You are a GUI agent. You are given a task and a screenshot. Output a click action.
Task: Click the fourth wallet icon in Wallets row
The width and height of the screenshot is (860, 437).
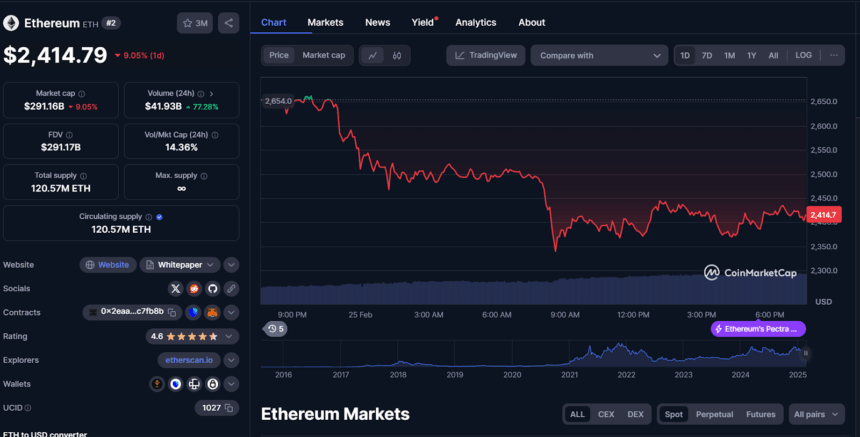tap(213, 384)
